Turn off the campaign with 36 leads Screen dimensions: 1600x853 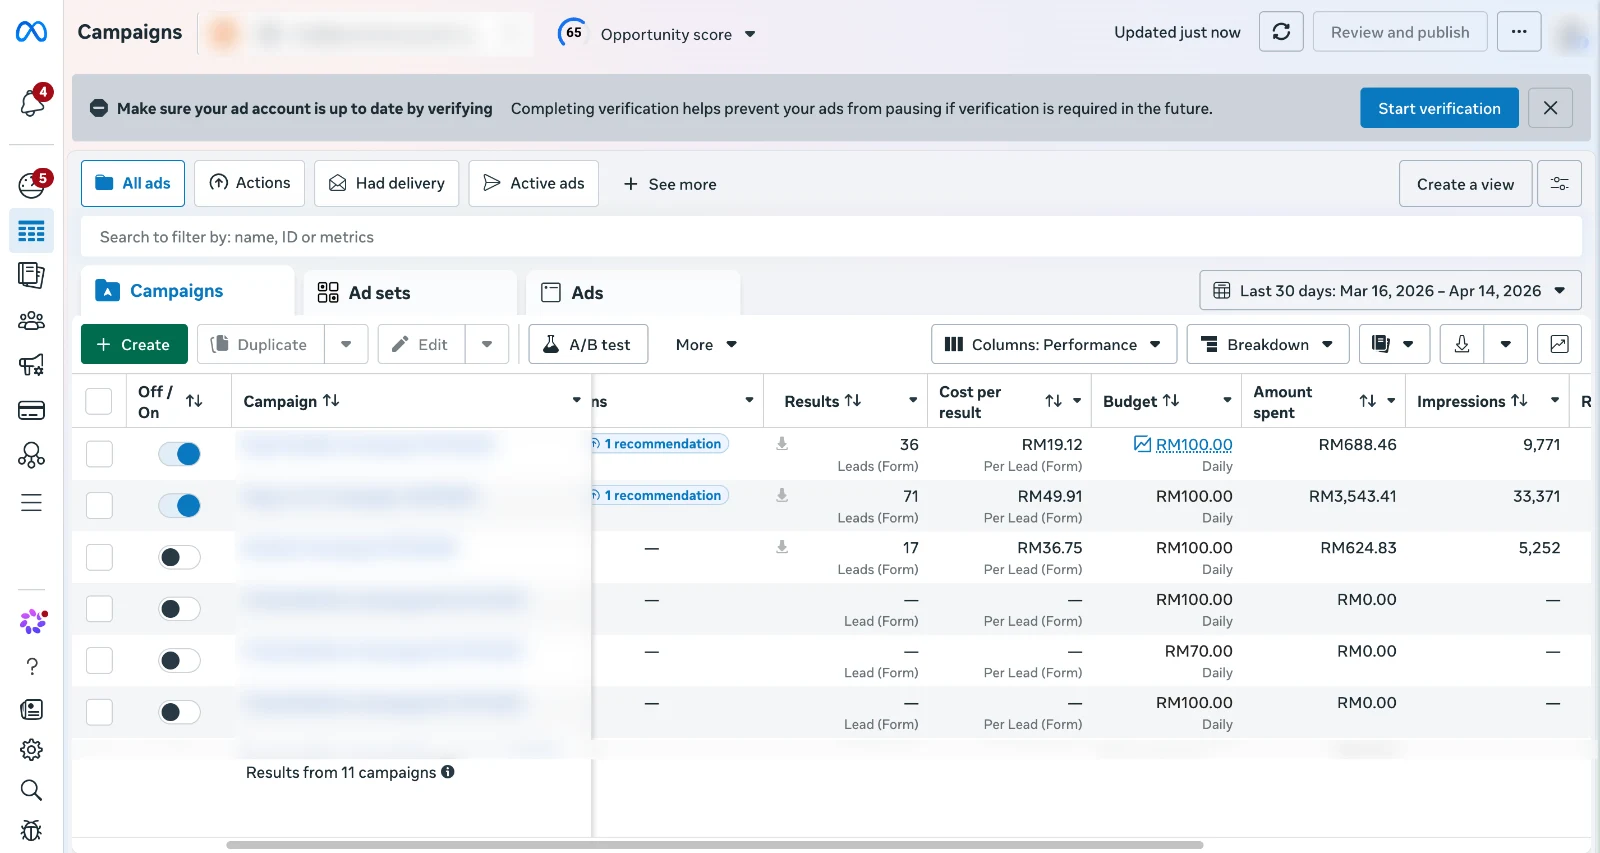[180, 454]
